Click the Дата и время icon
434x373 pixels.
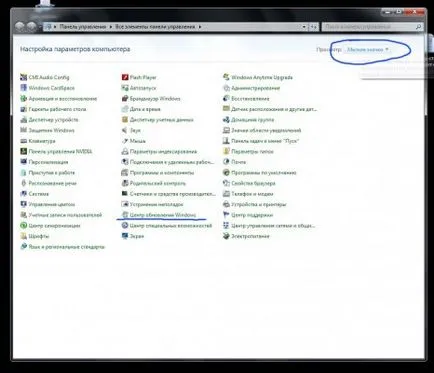pyautogui.click(x=125, y=109)
